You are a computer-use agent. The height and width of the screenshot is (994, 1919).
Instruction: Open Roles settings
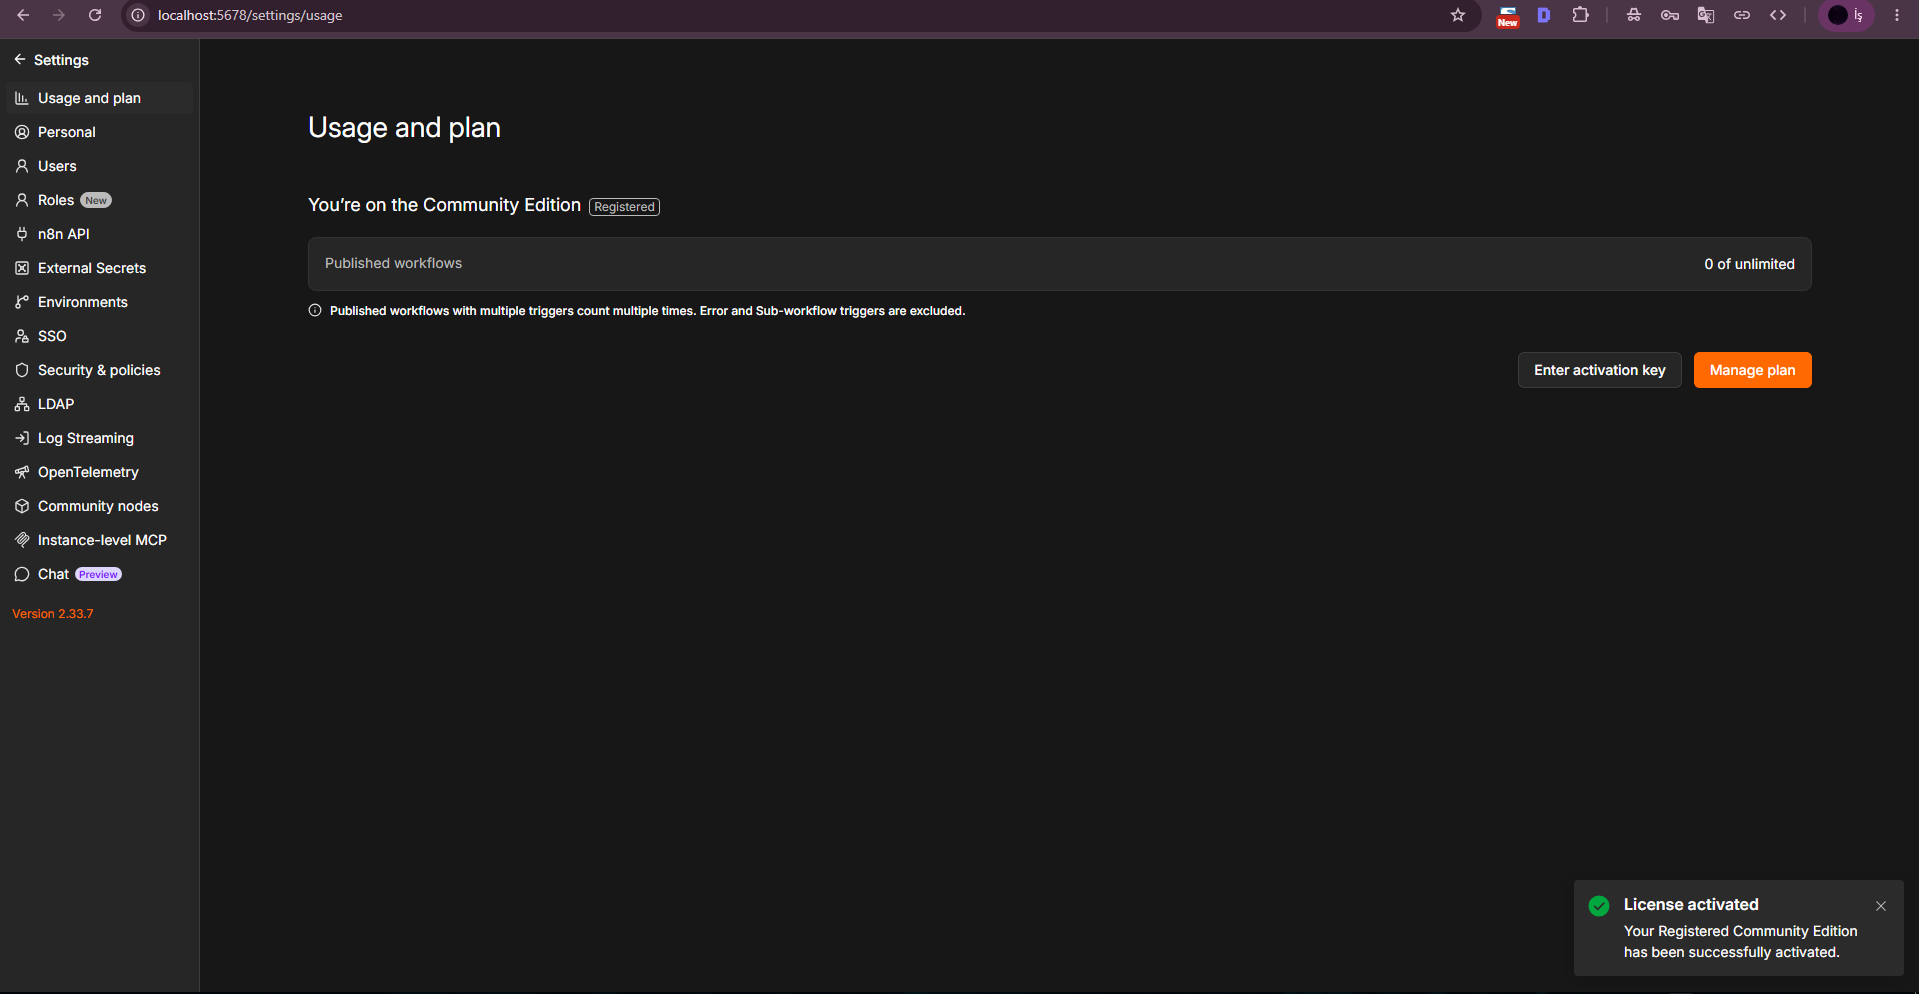pos(99,200)
